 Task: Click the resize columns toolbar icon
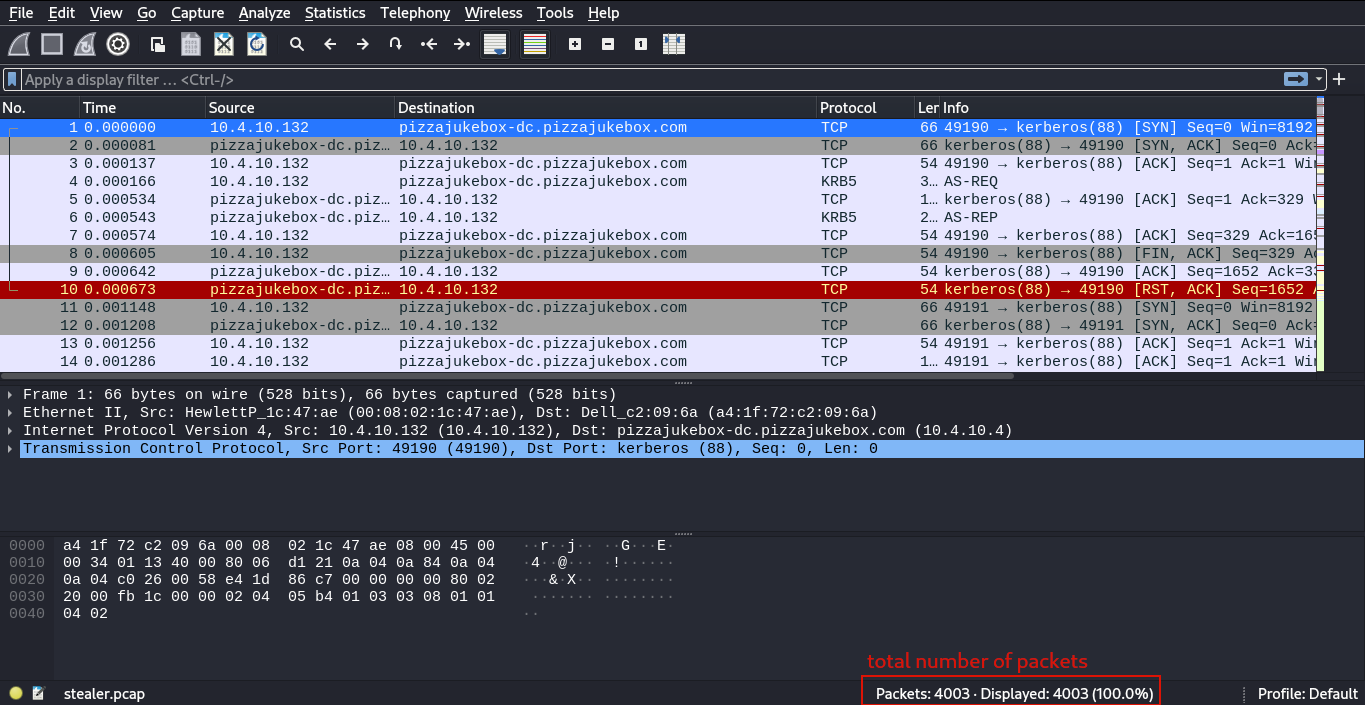674,44
